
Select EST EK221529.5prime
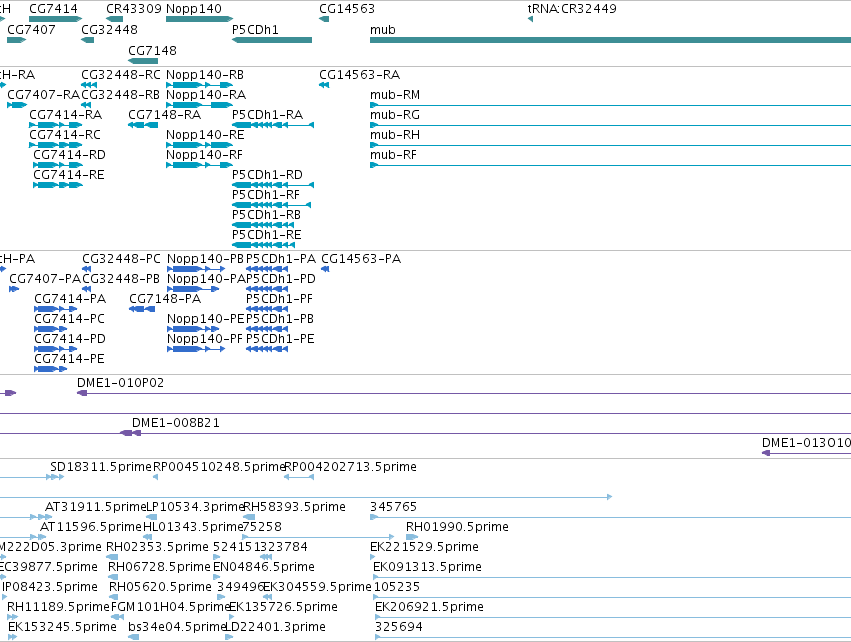coord(374,557)
